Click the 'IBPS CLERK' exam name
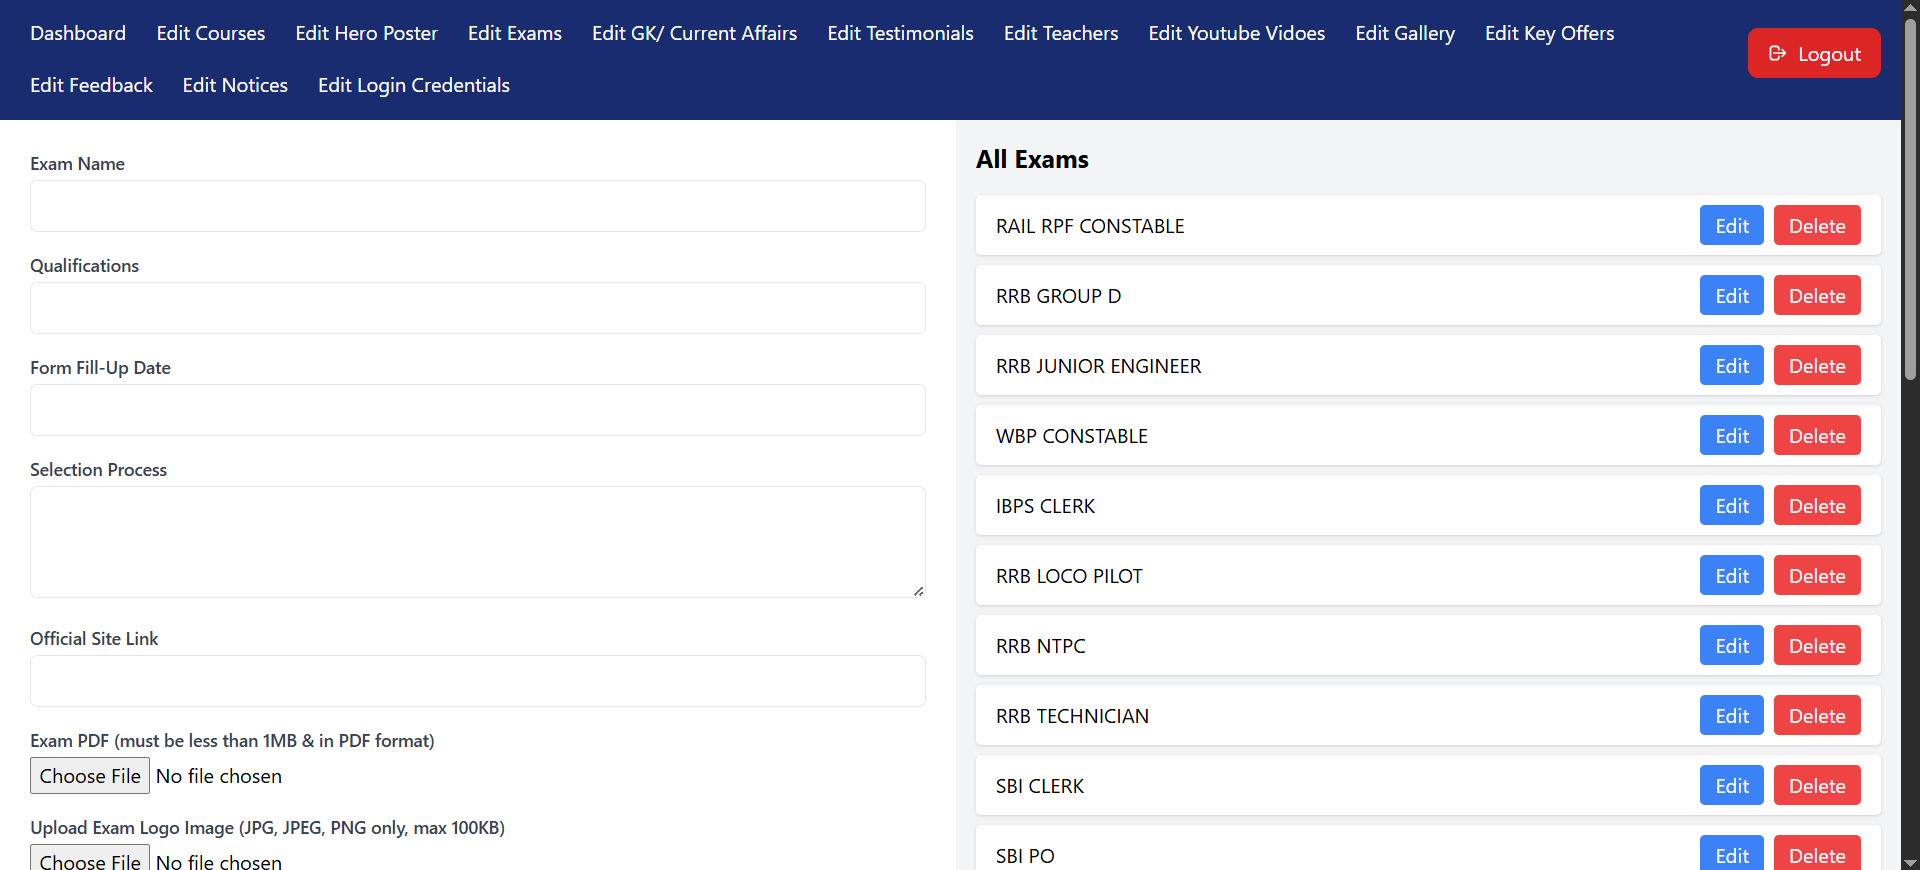This screenshot has height=870, width=1920. (1045, 506)
